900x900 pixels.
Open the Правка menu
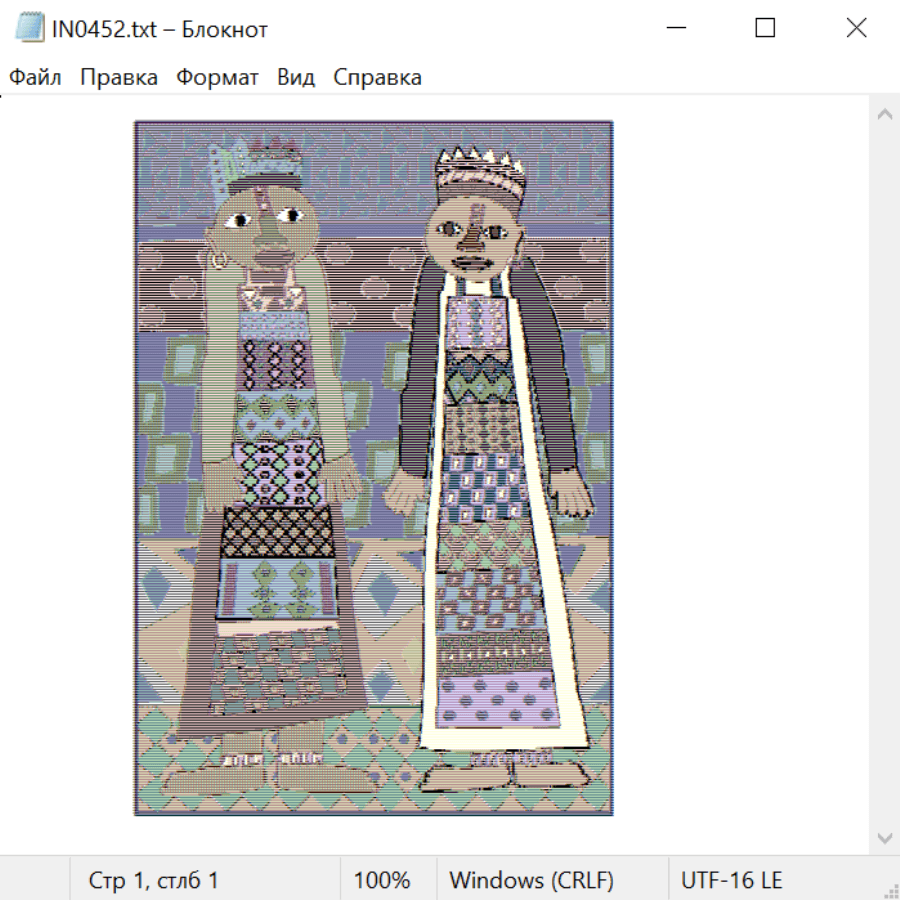(x=119, y=78)
